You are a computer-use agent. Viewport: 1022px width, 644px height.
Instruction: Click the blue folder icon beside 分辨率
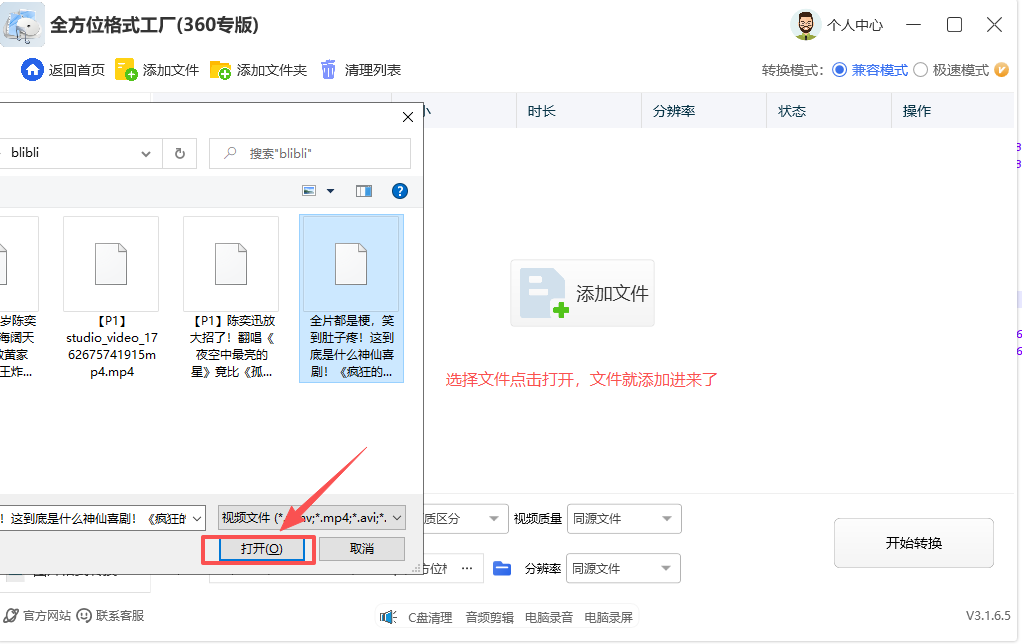click(x=502, y=568)
